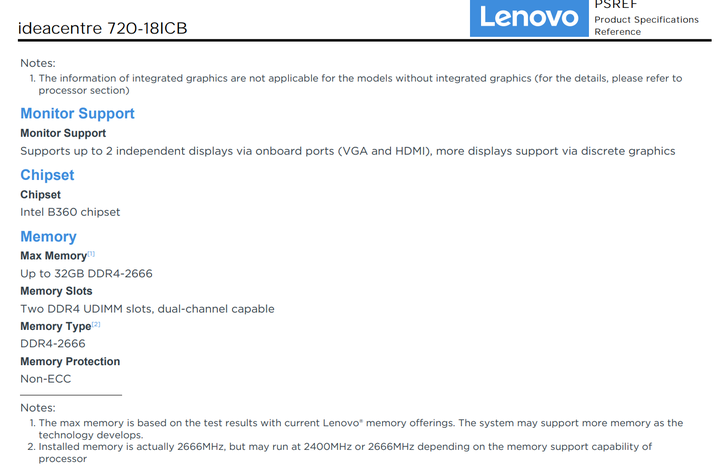Click the VGA and HDMI displays sentence
Image resolution: width=720 pixels, height=472 pixels.
(x=348, y=151)
